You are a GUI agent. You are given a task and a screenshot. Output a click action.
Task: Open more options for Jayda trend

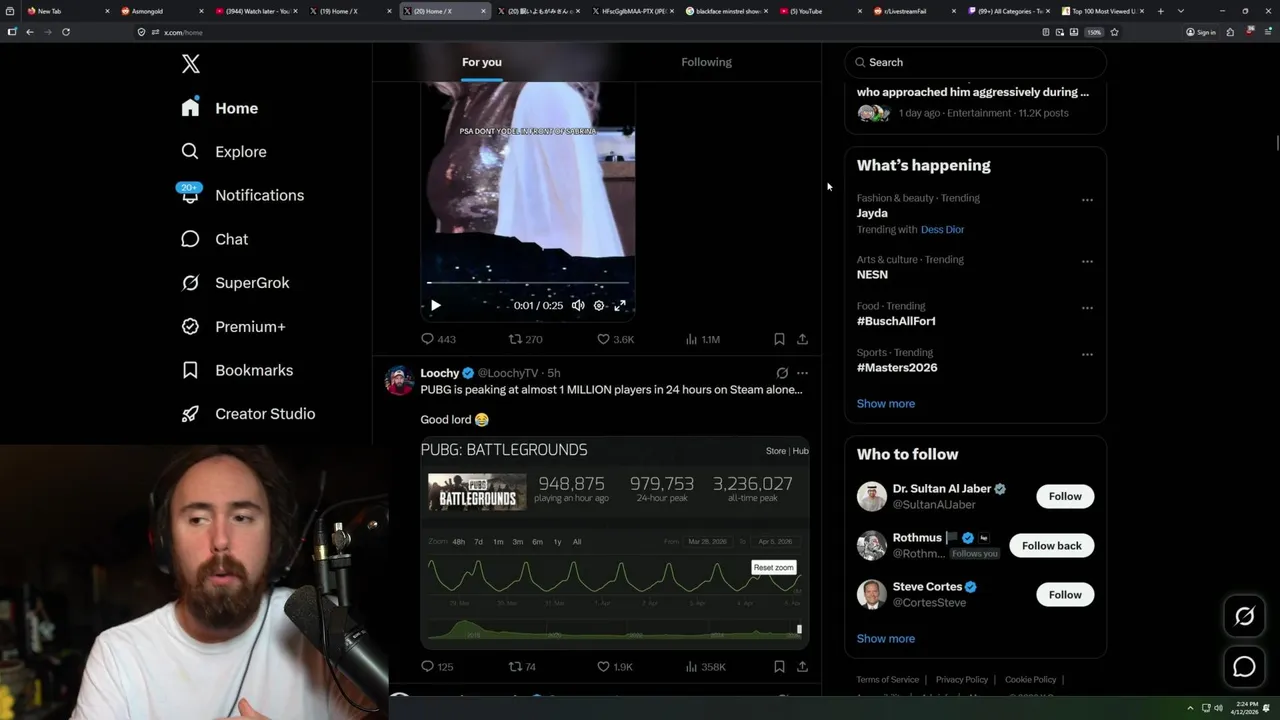1087,200
